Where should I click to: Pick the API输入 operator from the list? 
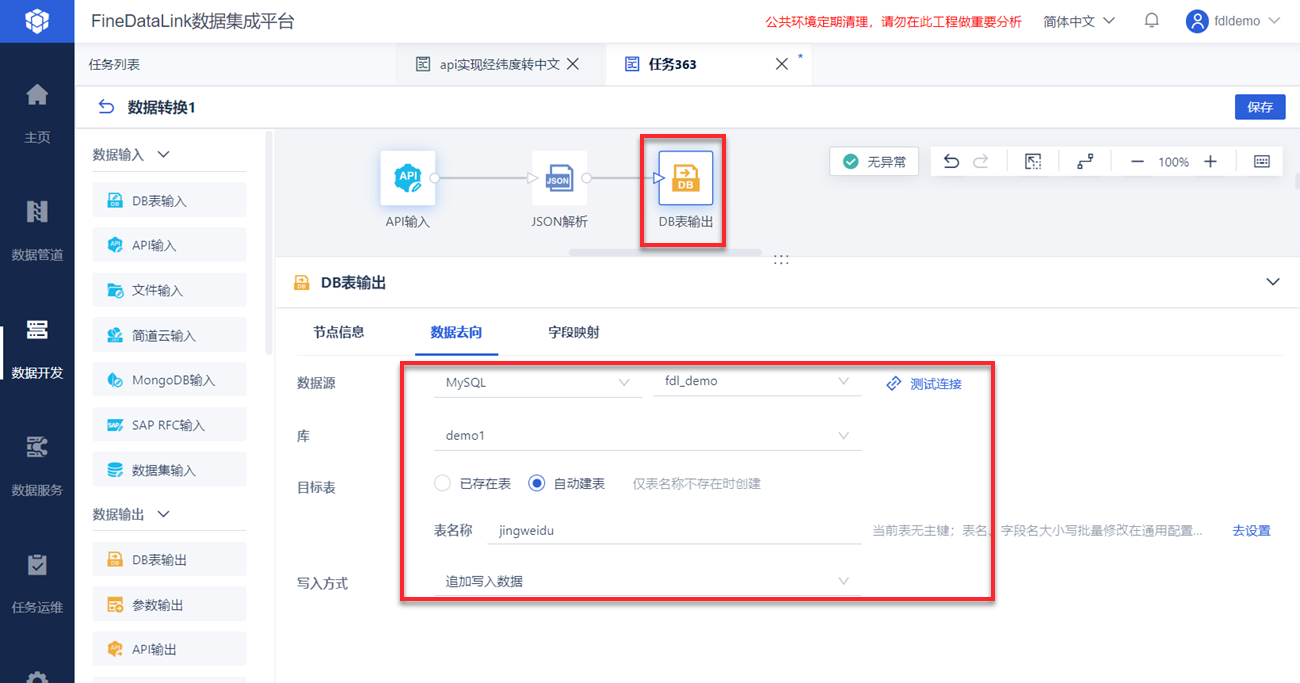[x=169, y=245]
